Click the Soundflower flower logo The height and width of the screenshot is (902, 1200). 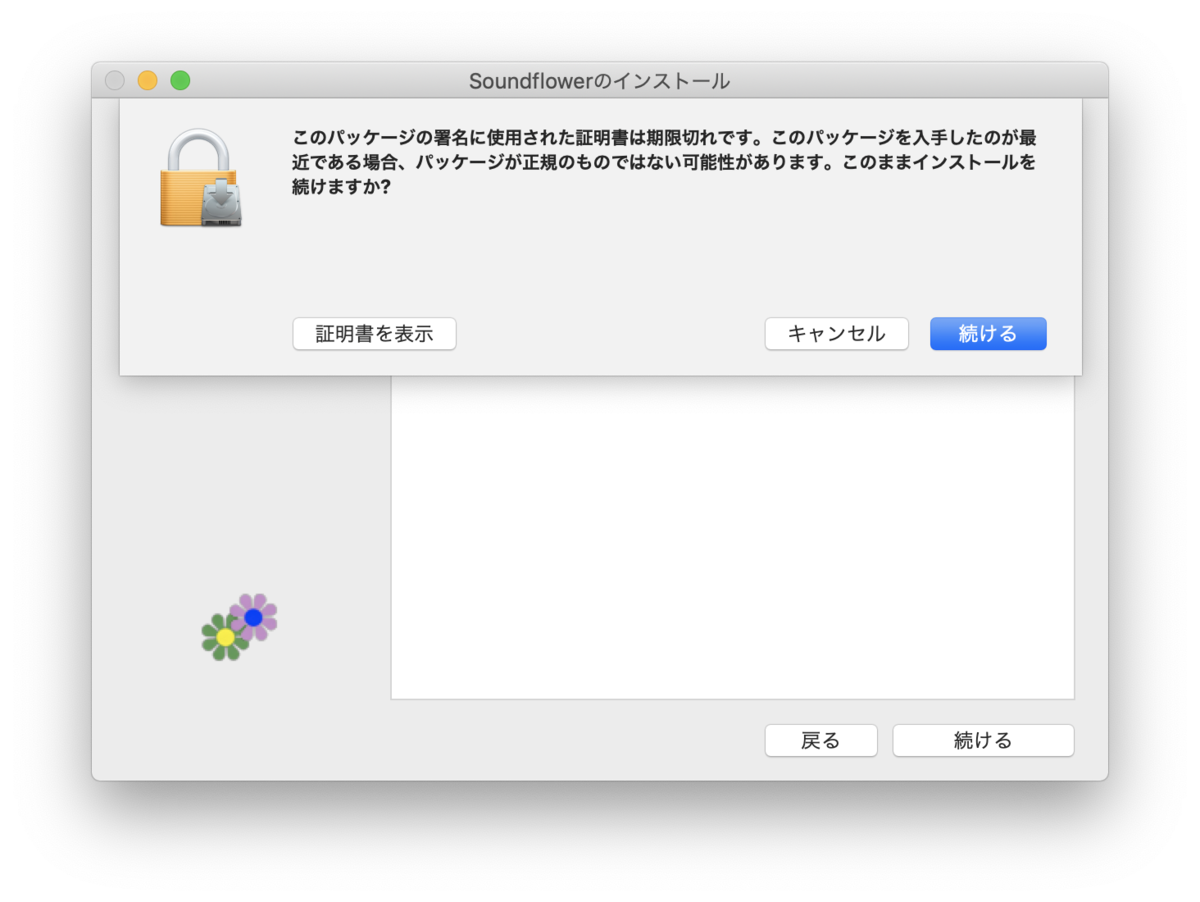tap(239, 627)
